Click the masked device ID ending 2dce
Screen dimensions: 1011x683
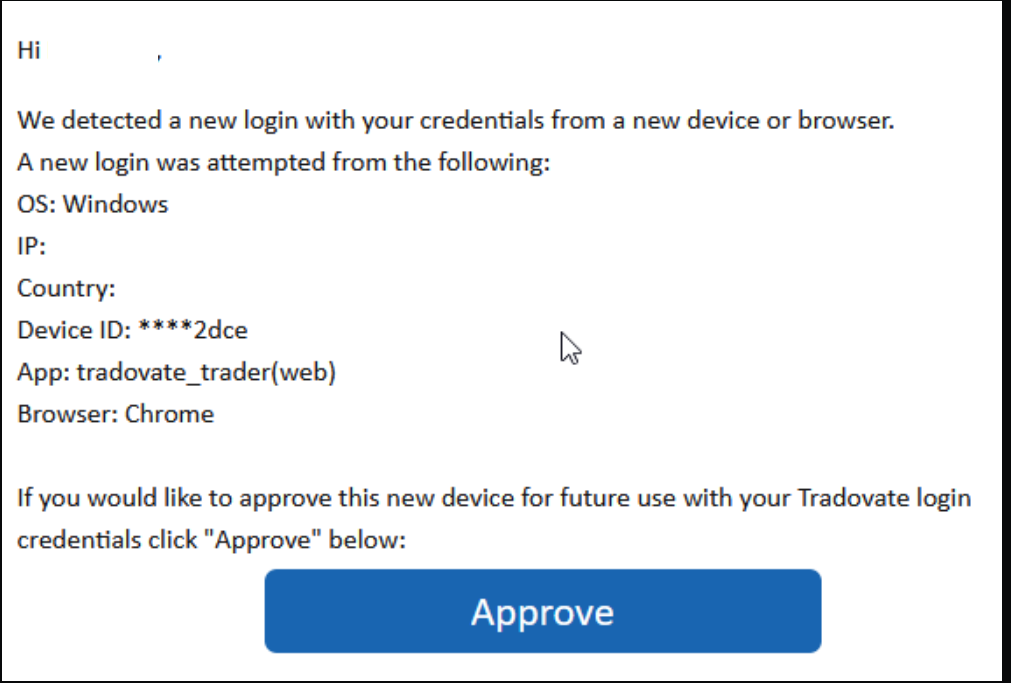click(x=193, y=330)
